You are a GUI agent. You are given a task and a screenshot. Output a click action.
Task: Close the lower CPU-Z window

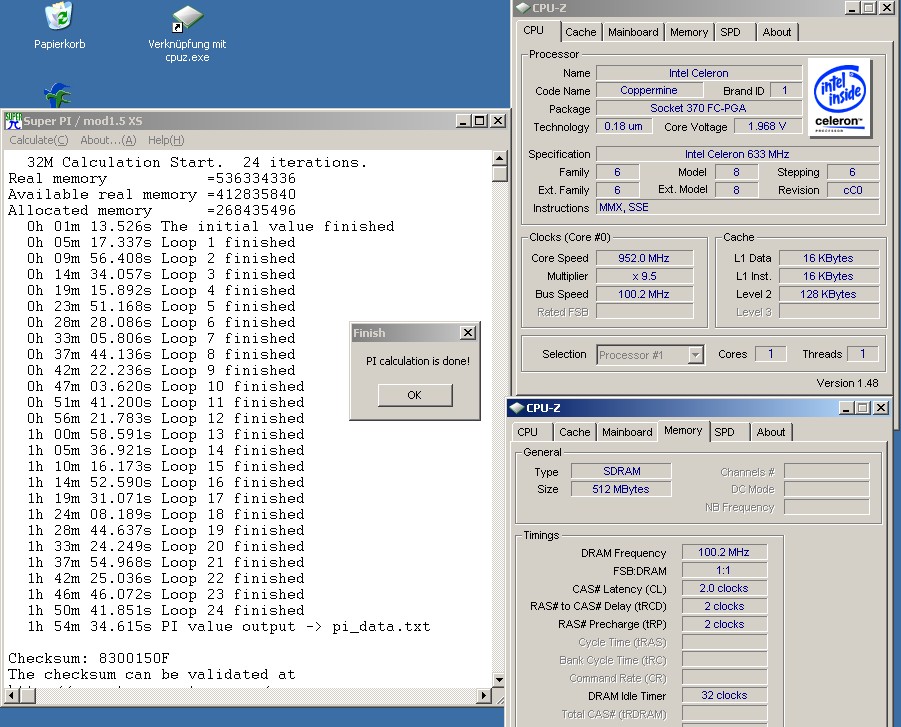pos(880,407)
